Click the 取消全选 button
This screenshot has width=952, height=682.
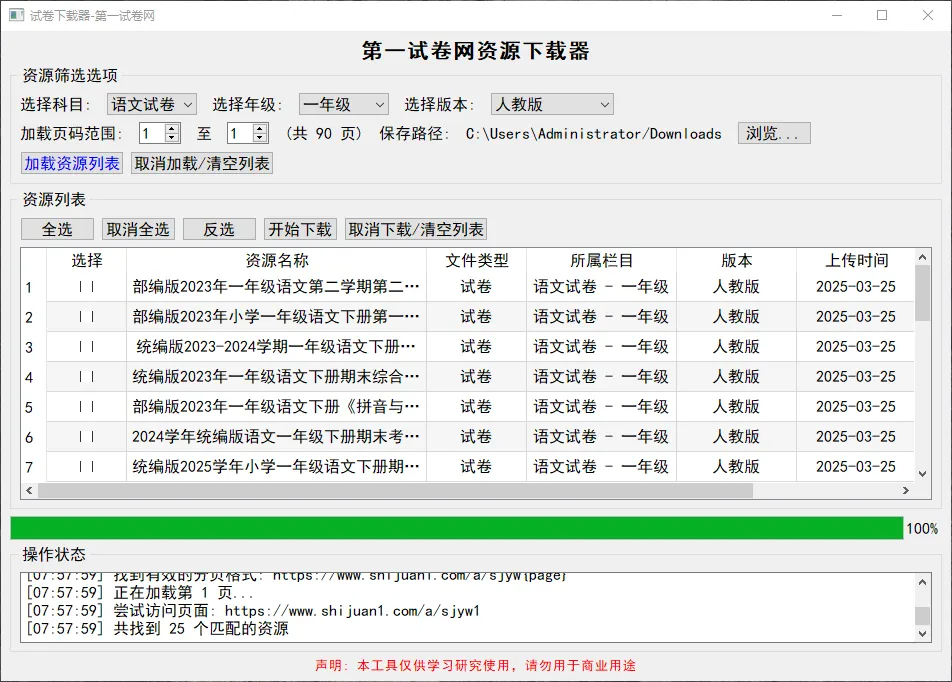click(x=138, y=230)
